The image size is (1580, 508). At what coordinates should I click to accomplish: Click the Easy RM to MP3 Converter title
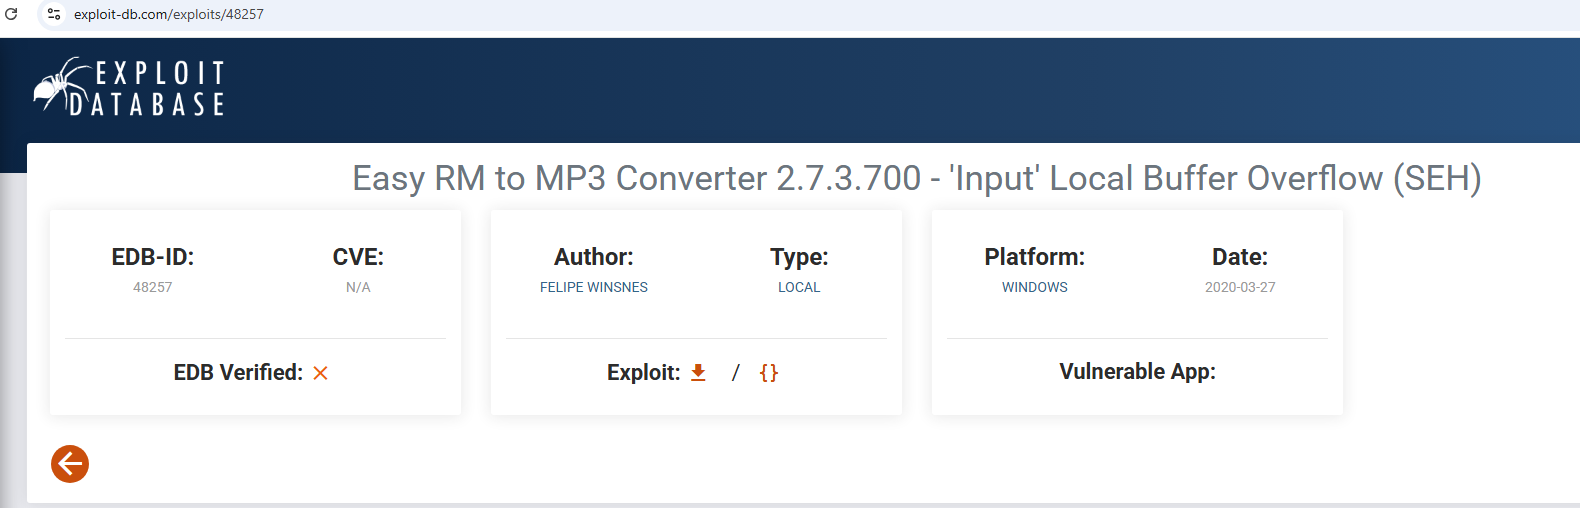click(916, 178)
